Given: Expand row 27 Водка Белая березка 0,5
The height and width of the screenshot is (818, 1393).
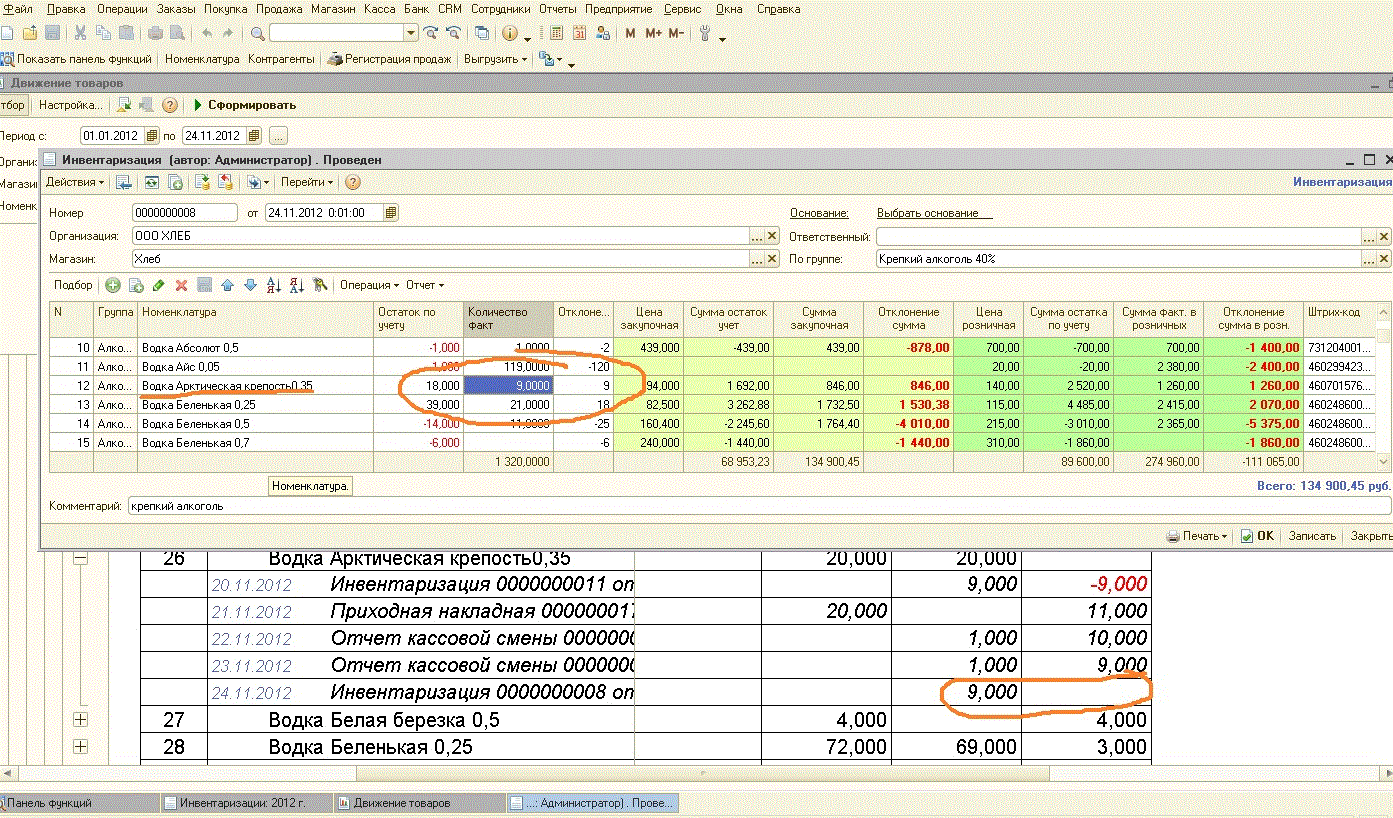Looking at the screenshot, I should pyautogui.click(x=81, y=719).
